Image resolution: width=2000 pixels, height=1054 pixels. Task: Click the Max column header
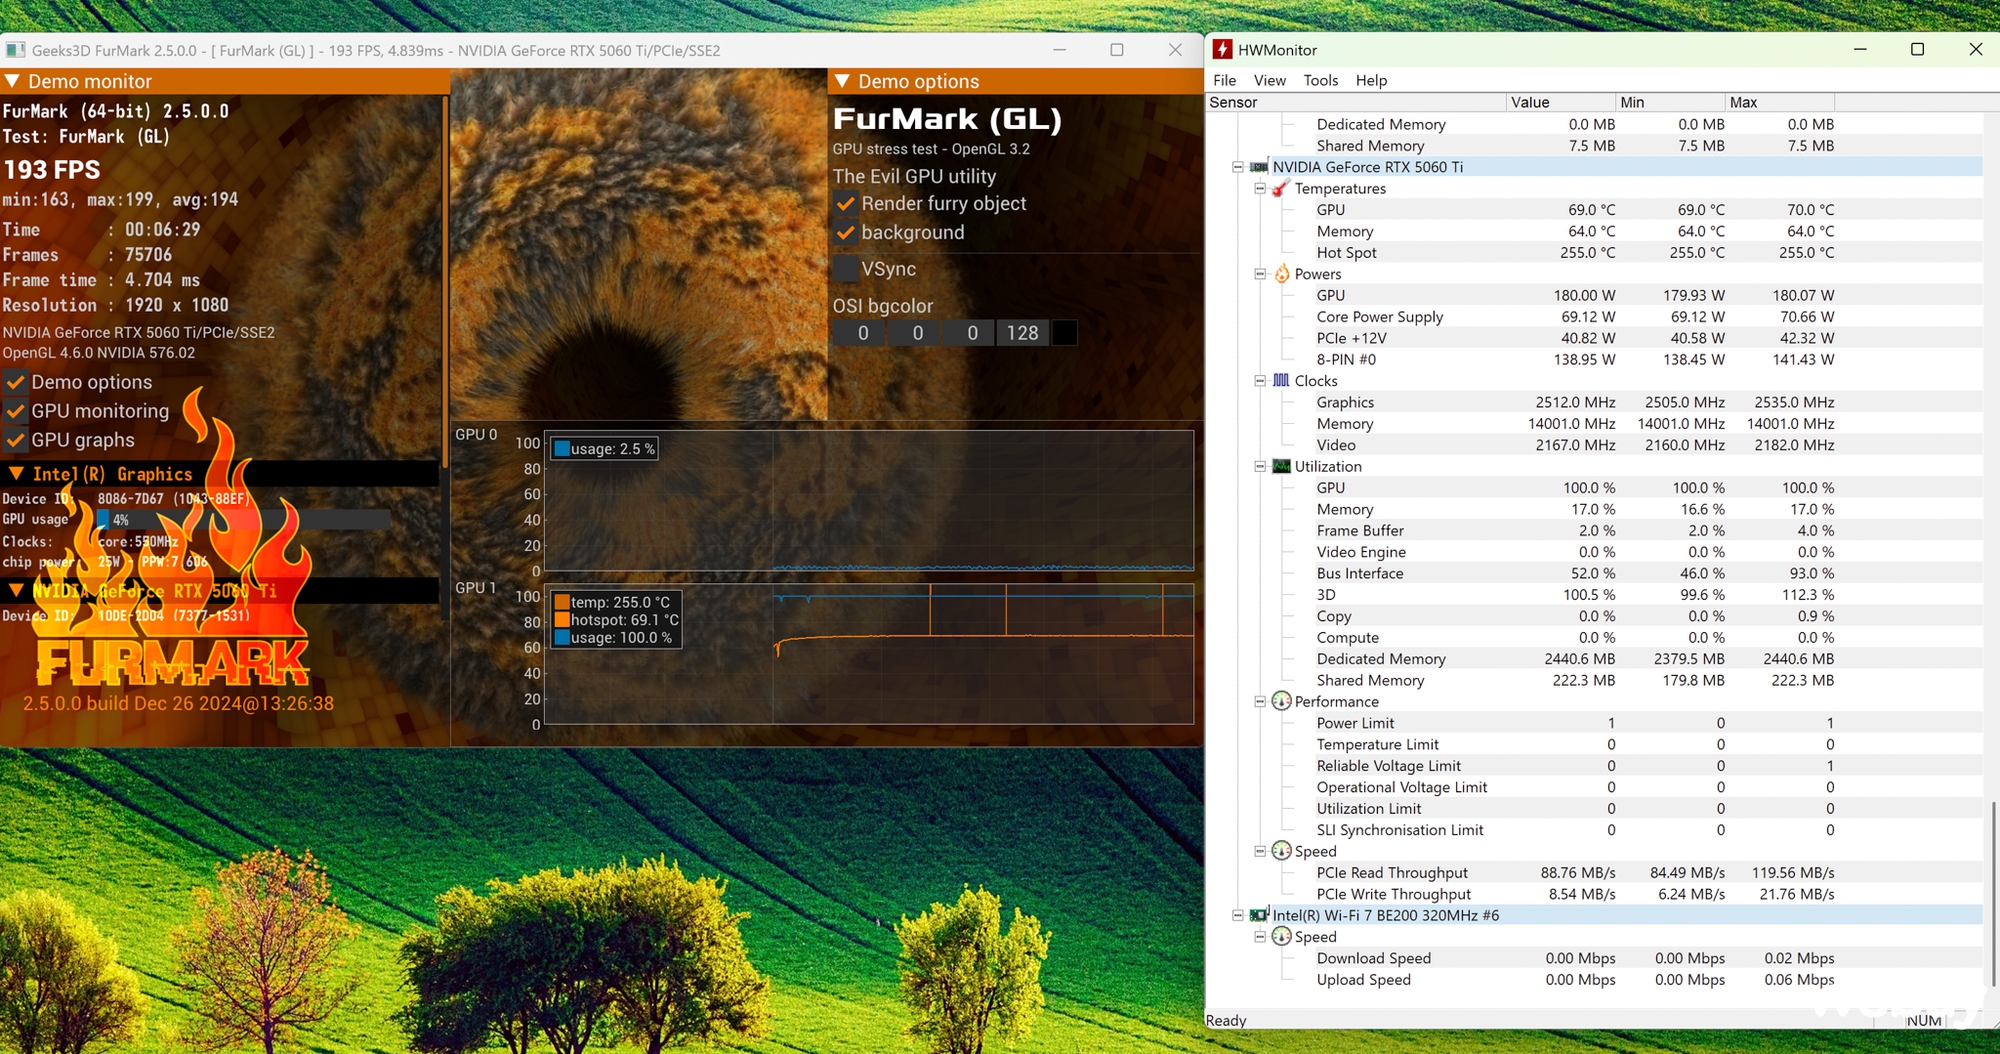pos(1780,102)
